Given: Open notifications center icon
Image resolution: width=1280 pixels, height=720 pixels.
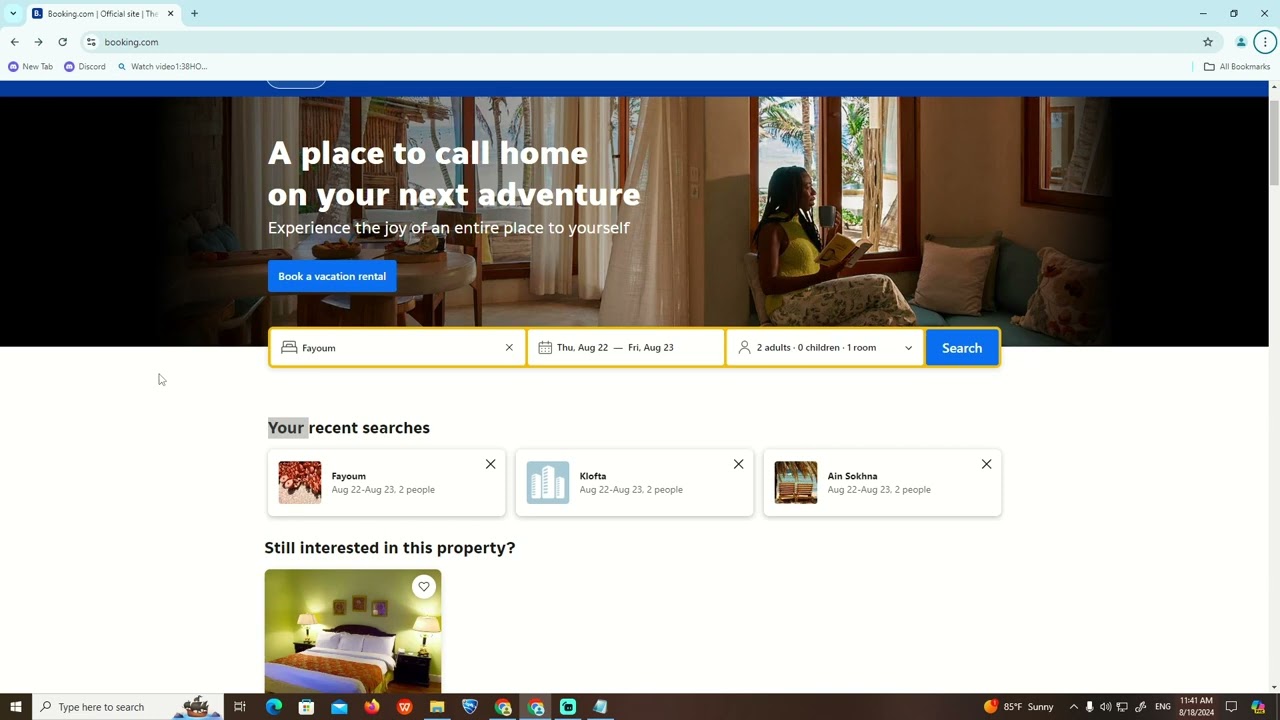Looking at the screenshot, I should 1232,707.
